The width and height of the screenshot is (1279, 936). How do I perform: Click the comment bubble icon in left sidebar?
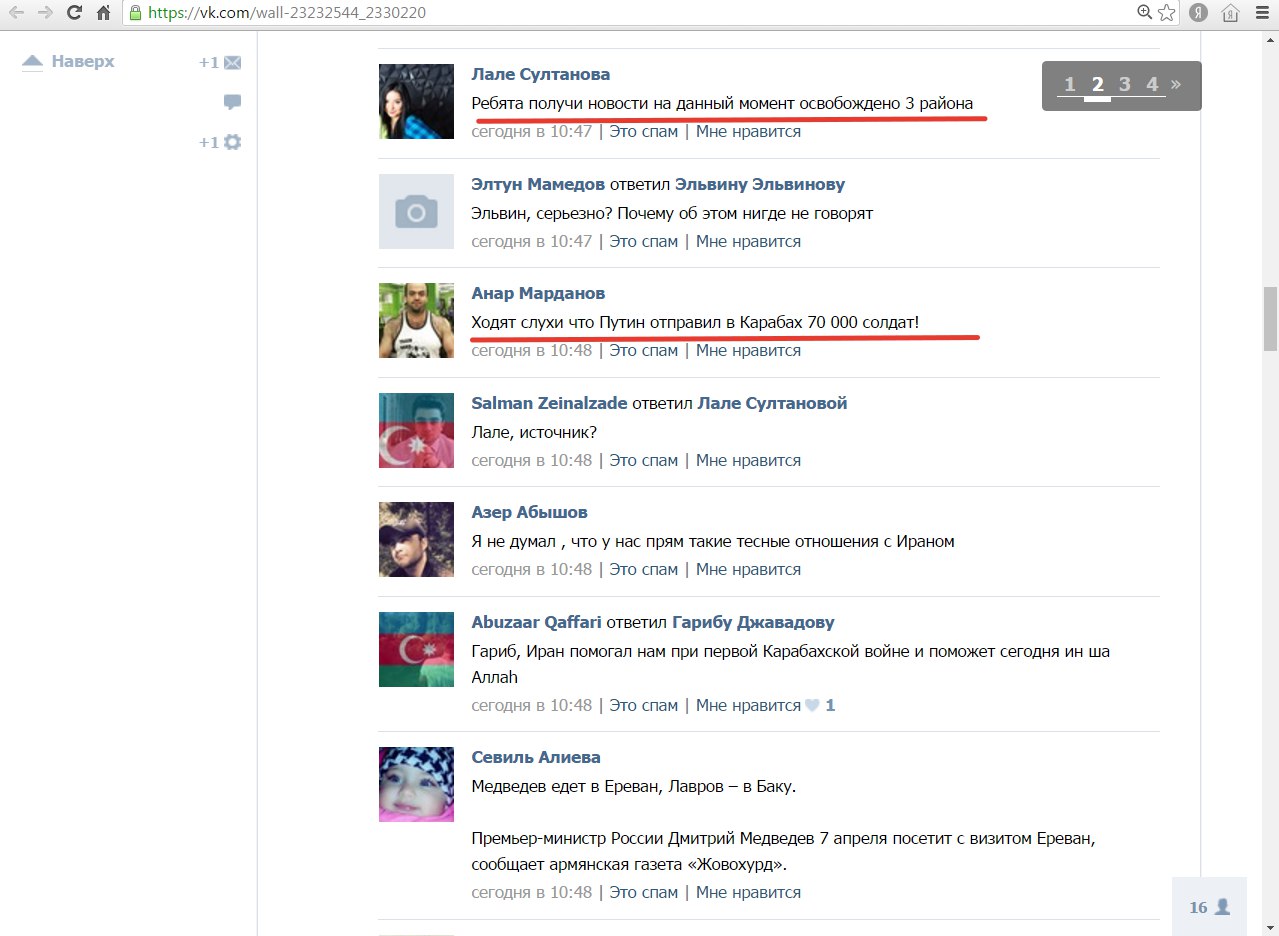[x=233, y=102]
